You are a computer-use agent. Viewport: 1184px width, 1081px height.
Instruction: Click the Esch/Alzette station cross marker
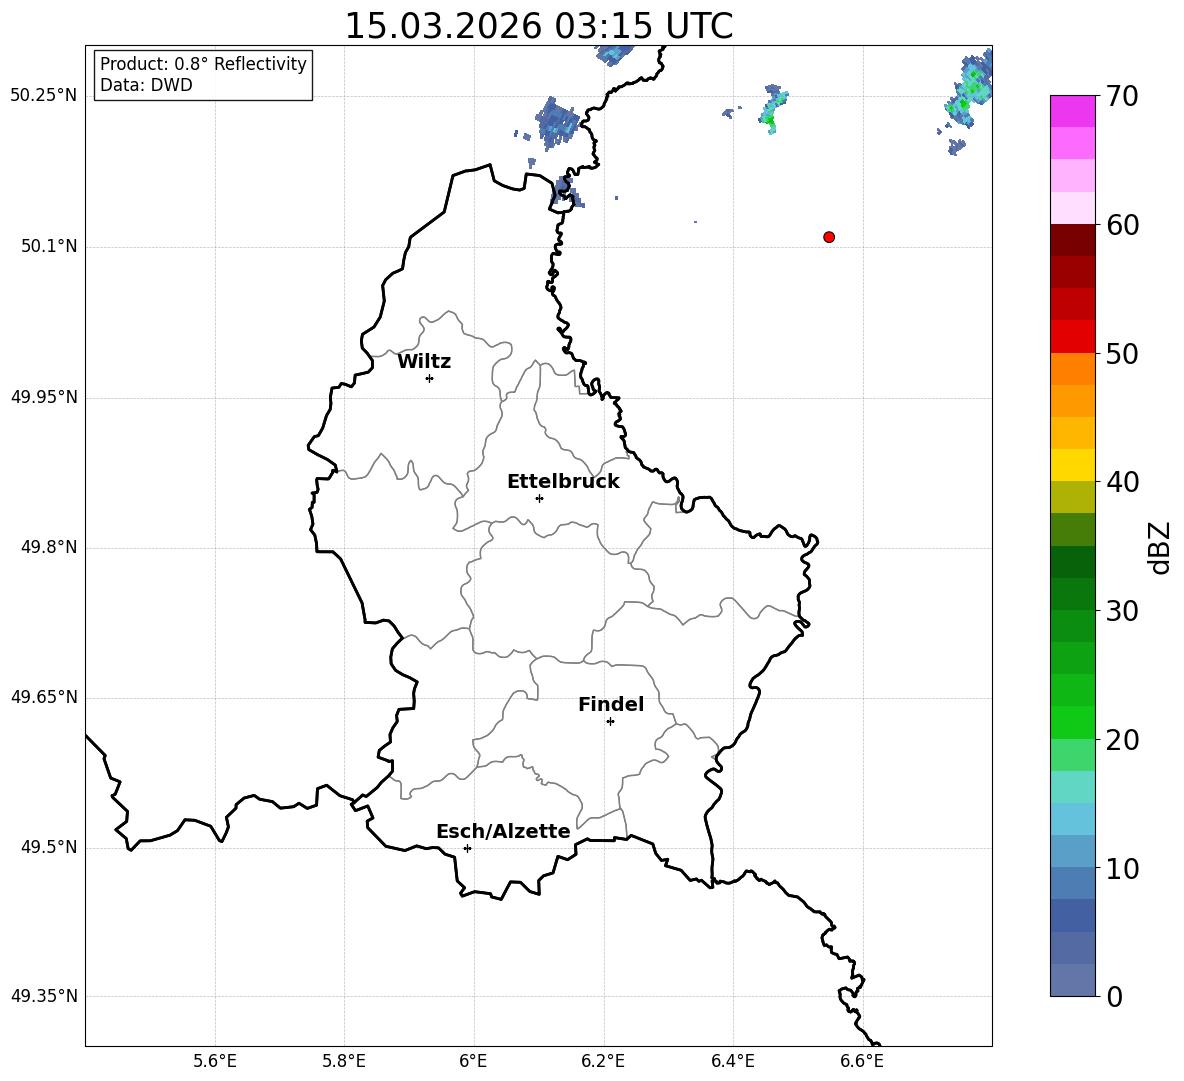[467, 848]
